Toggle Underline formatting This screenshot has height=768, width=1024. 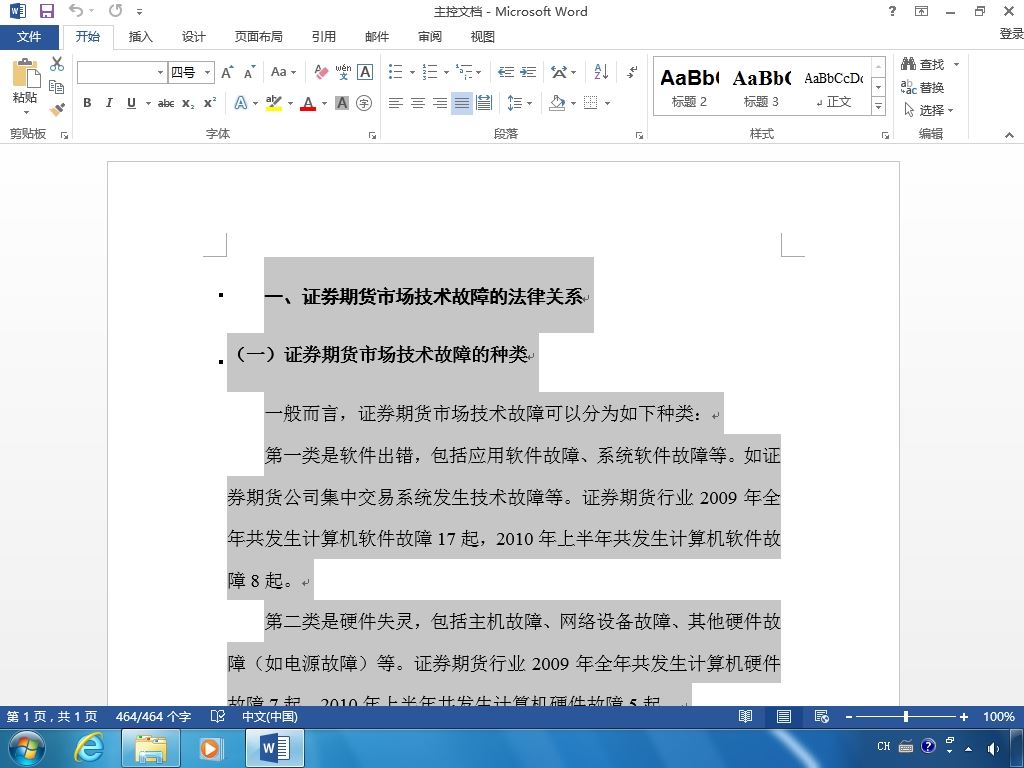[131, 103]
